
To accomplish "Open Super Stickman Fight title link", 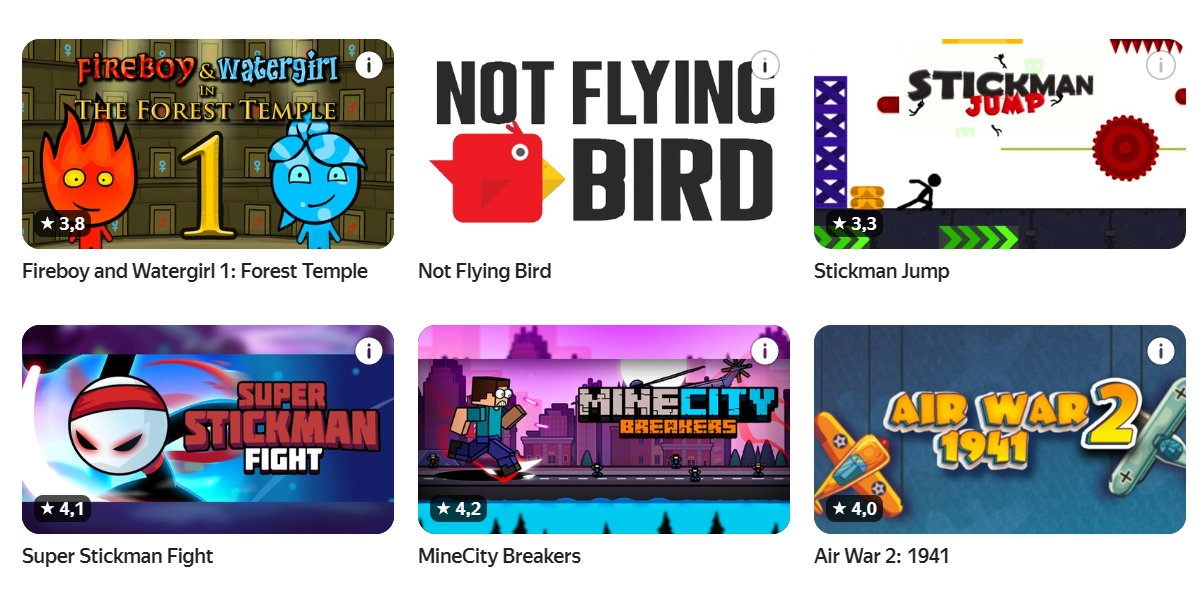I will (118, 556).
